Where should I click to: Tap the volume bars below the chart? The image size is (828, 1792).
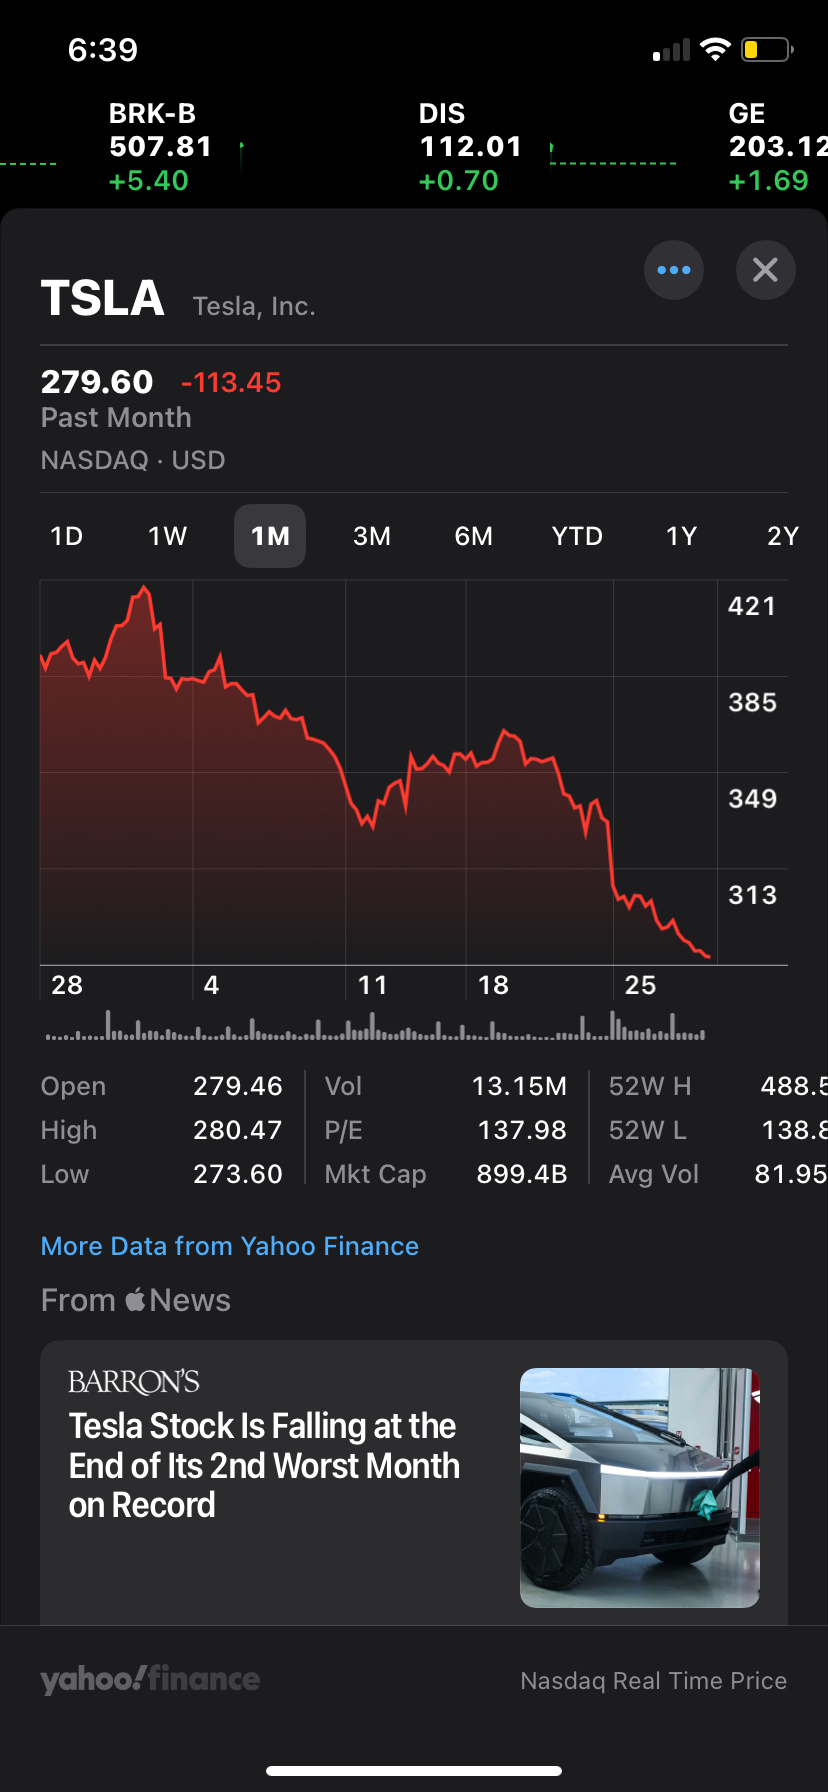pyautogui.click(x=375, y=1028)
